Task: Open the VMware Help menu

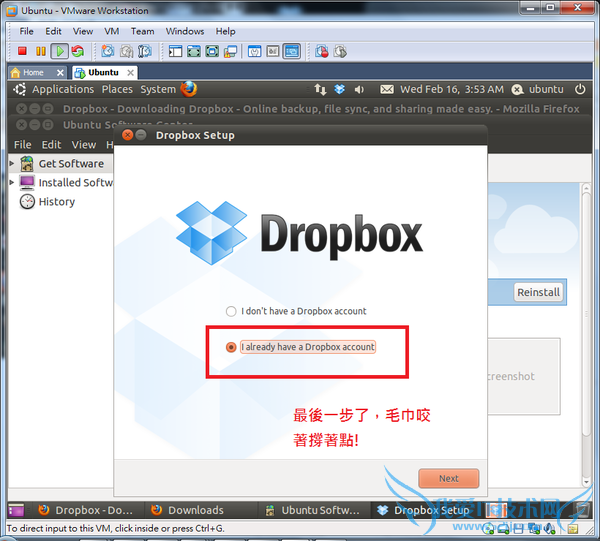Action: point(225,31)
